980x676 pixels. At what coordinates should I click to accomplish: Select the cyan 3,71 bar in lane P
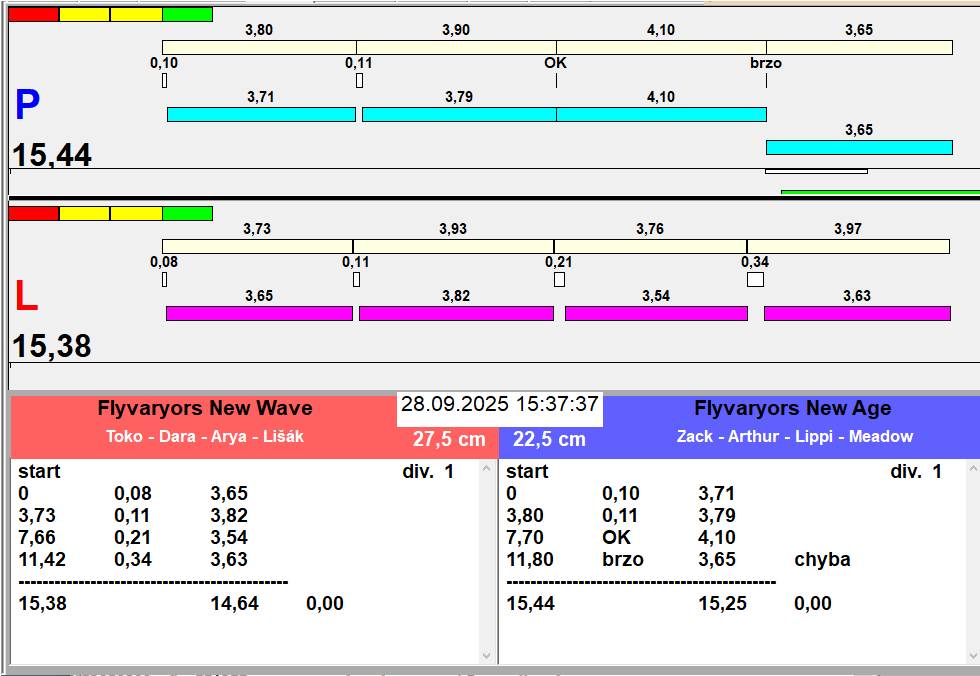coord(261,115)
